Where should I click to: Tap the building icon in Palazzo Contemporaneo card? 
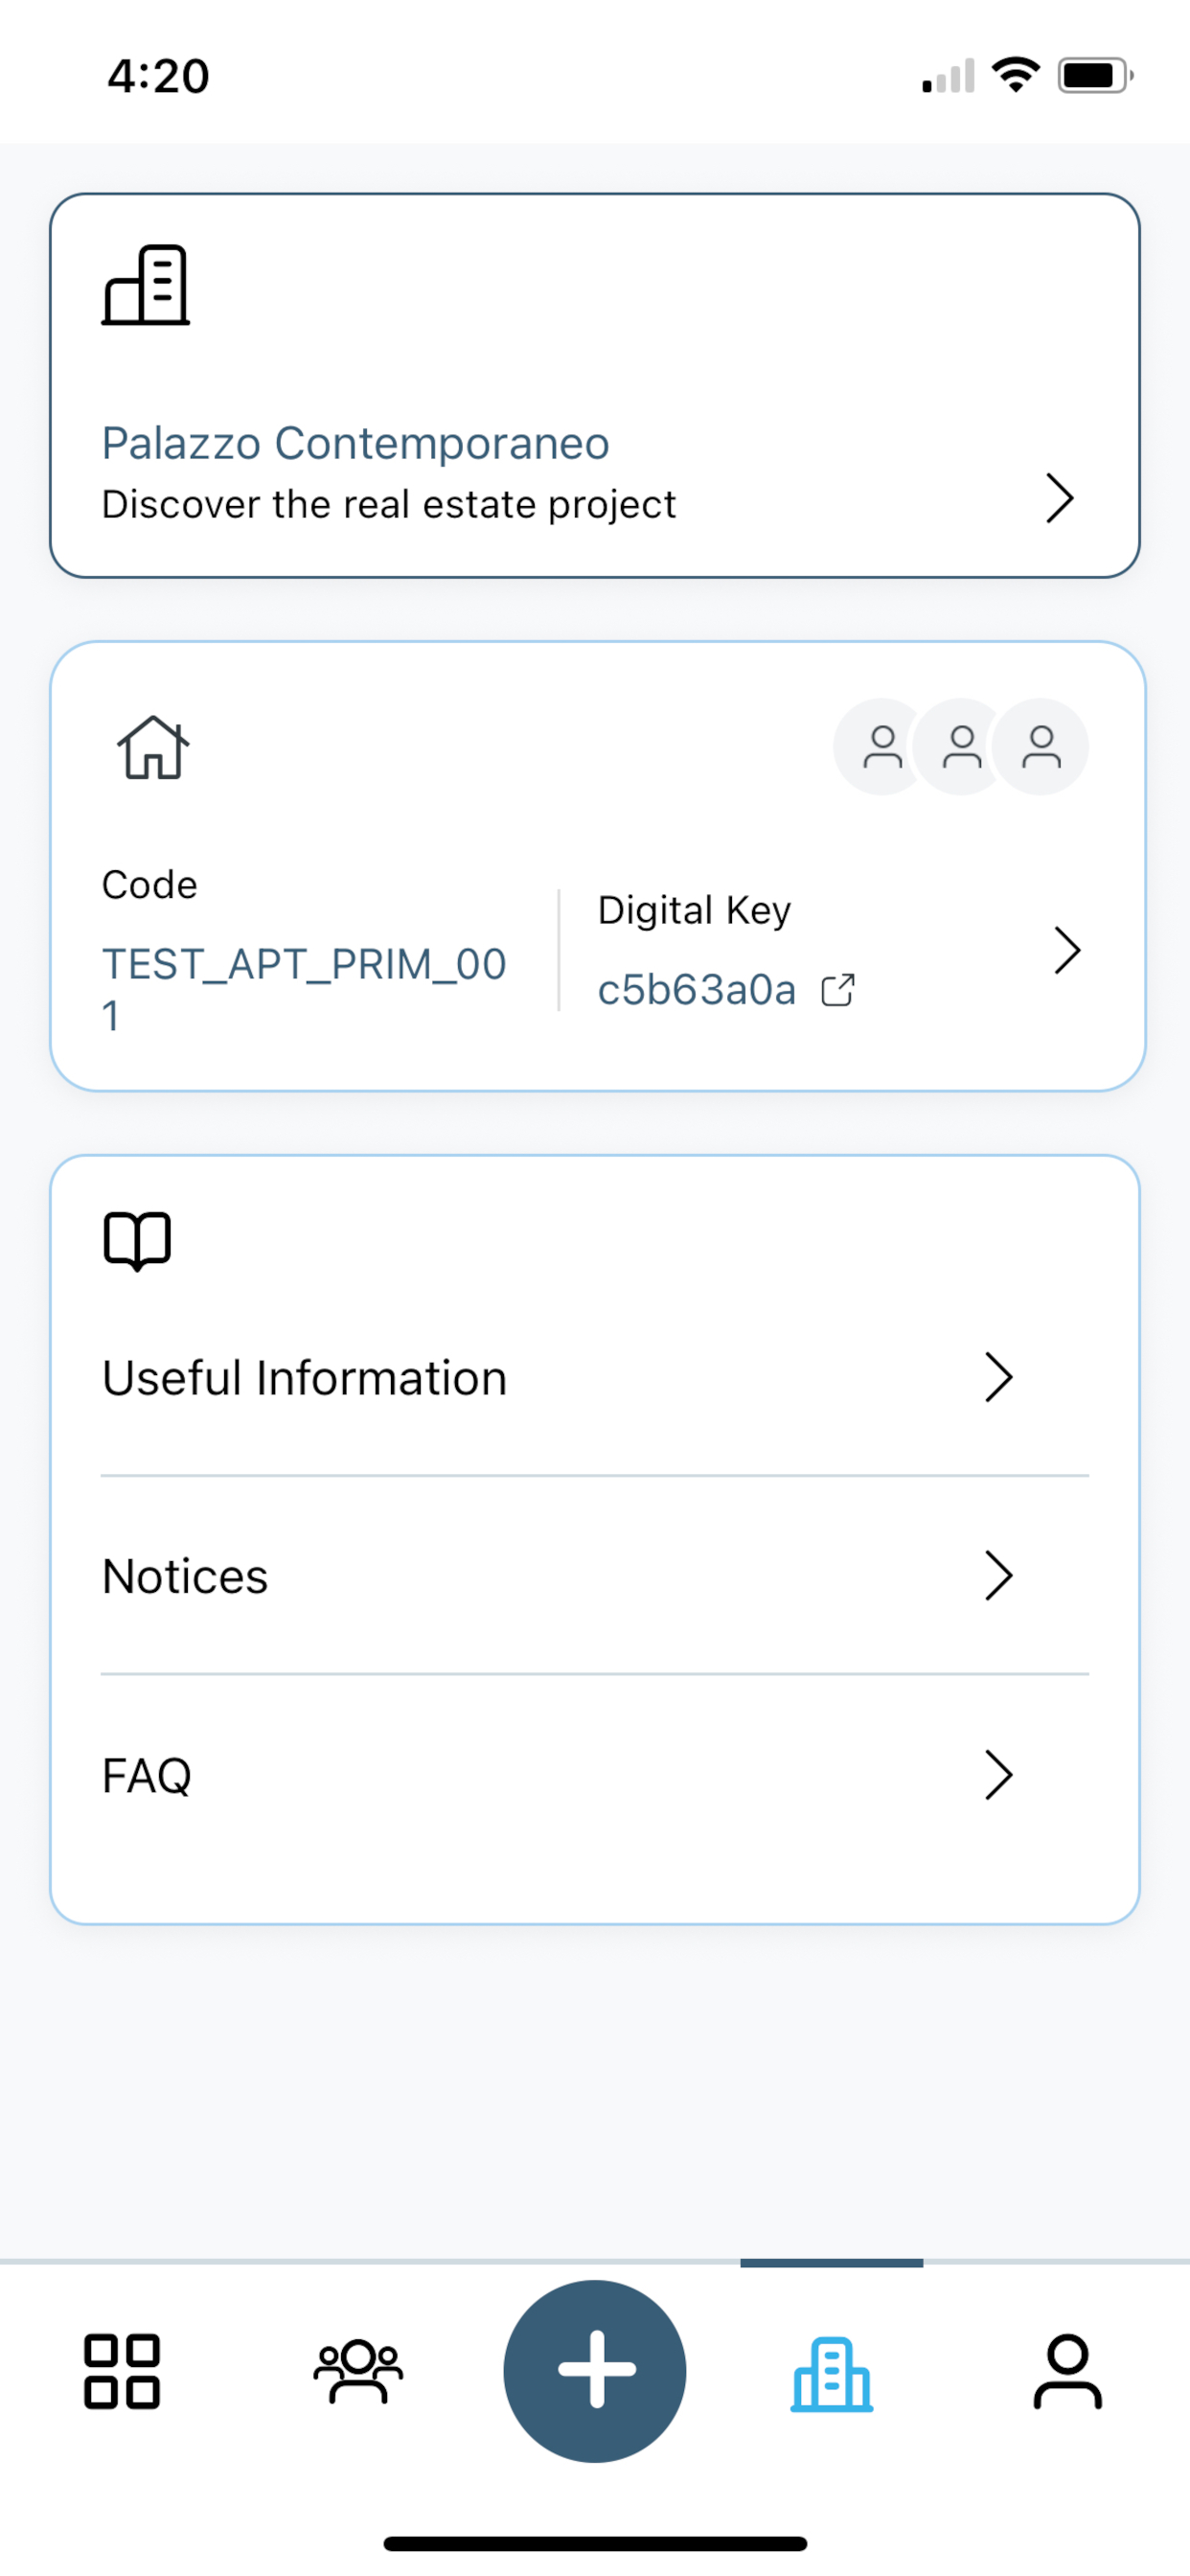(x=146, y=285)
